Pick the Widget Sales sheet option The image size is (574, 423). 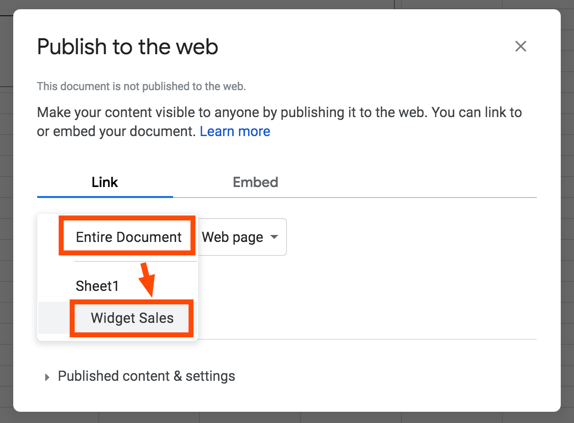(x=132, y=318)
